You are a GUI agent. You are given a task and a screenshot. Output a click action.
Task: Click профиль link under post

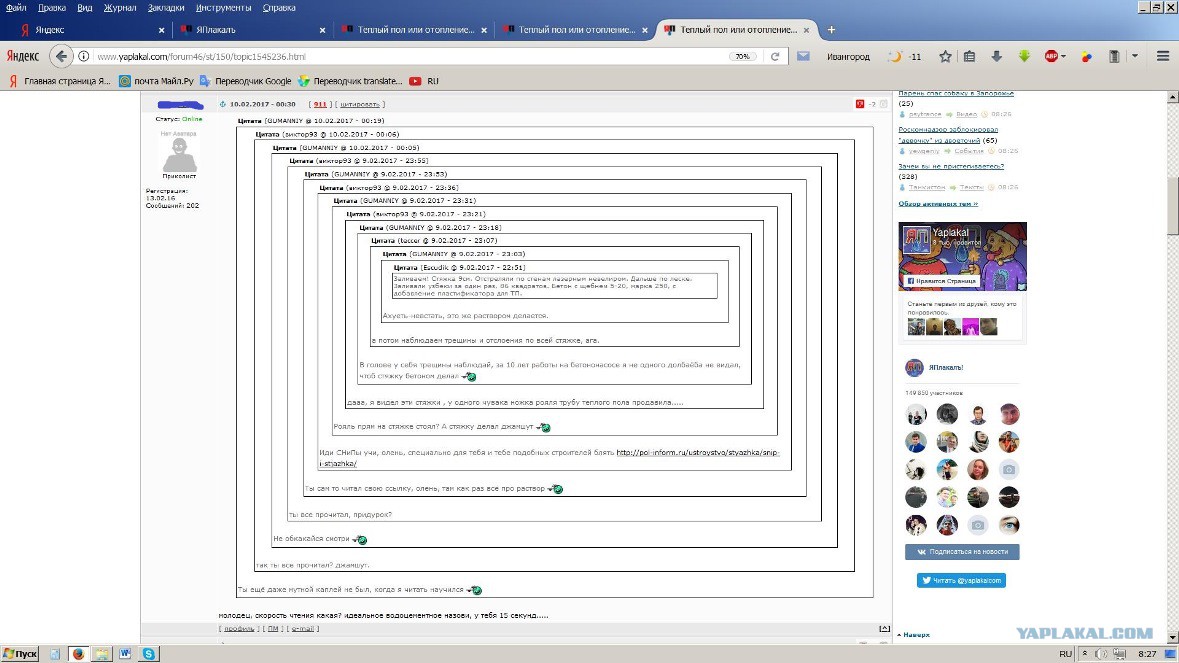[239, 628]
